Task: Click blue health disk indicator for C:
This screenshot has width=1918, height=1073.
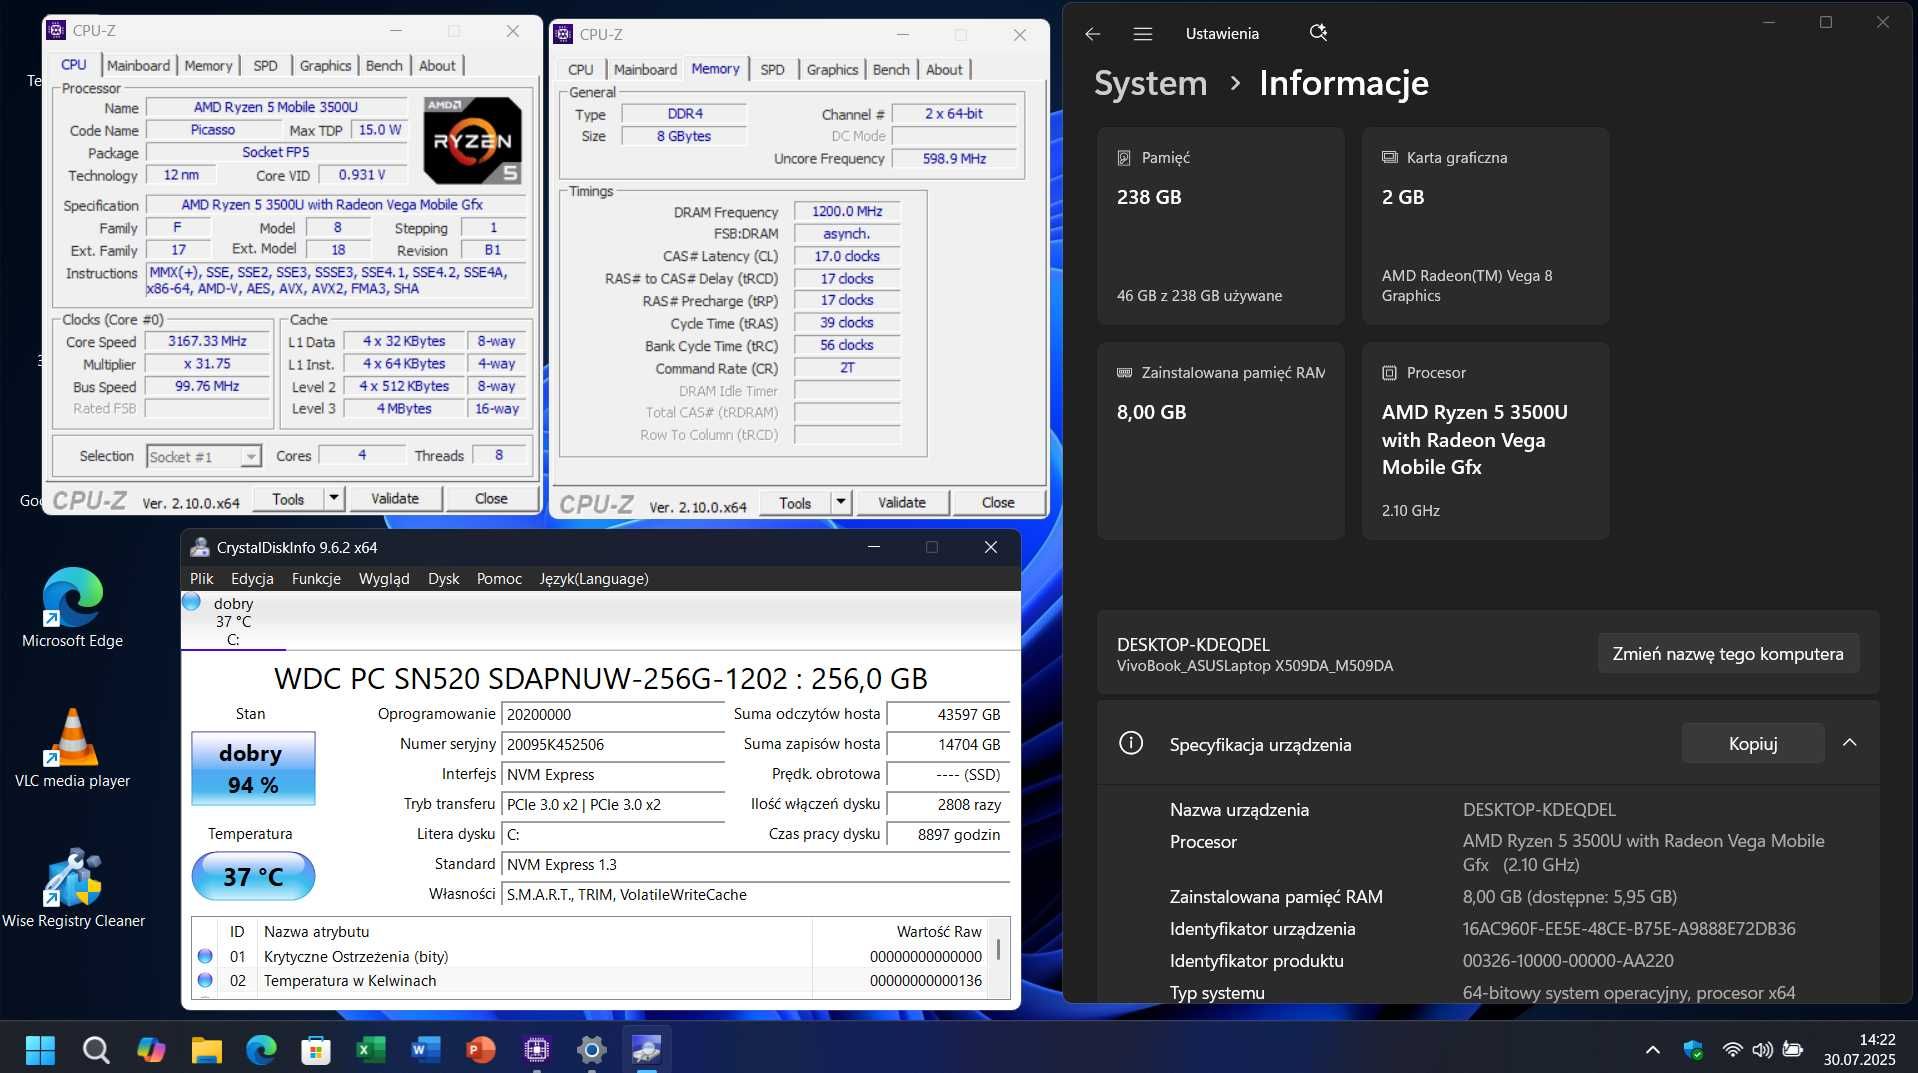Action: coord(192,602)
